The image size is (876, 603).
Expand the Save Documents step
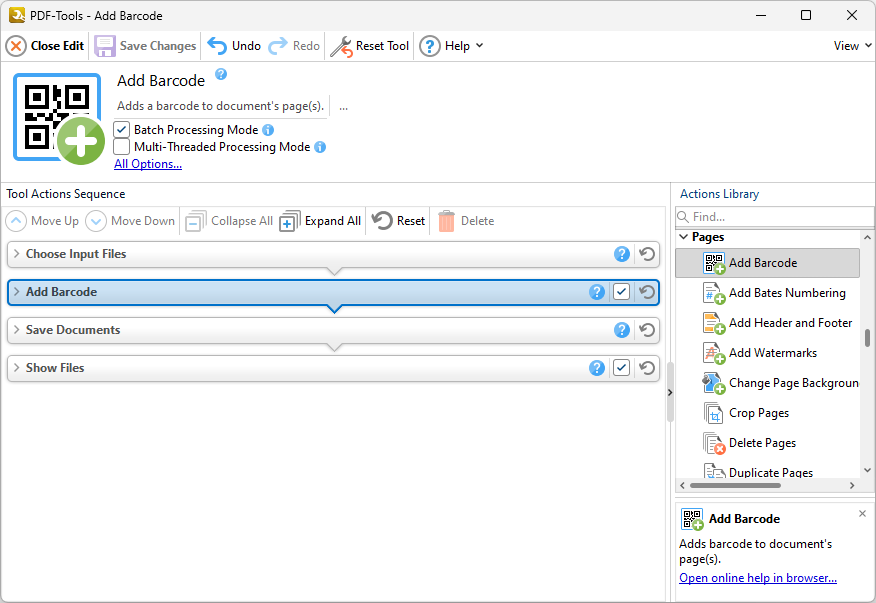pos(16,330)
